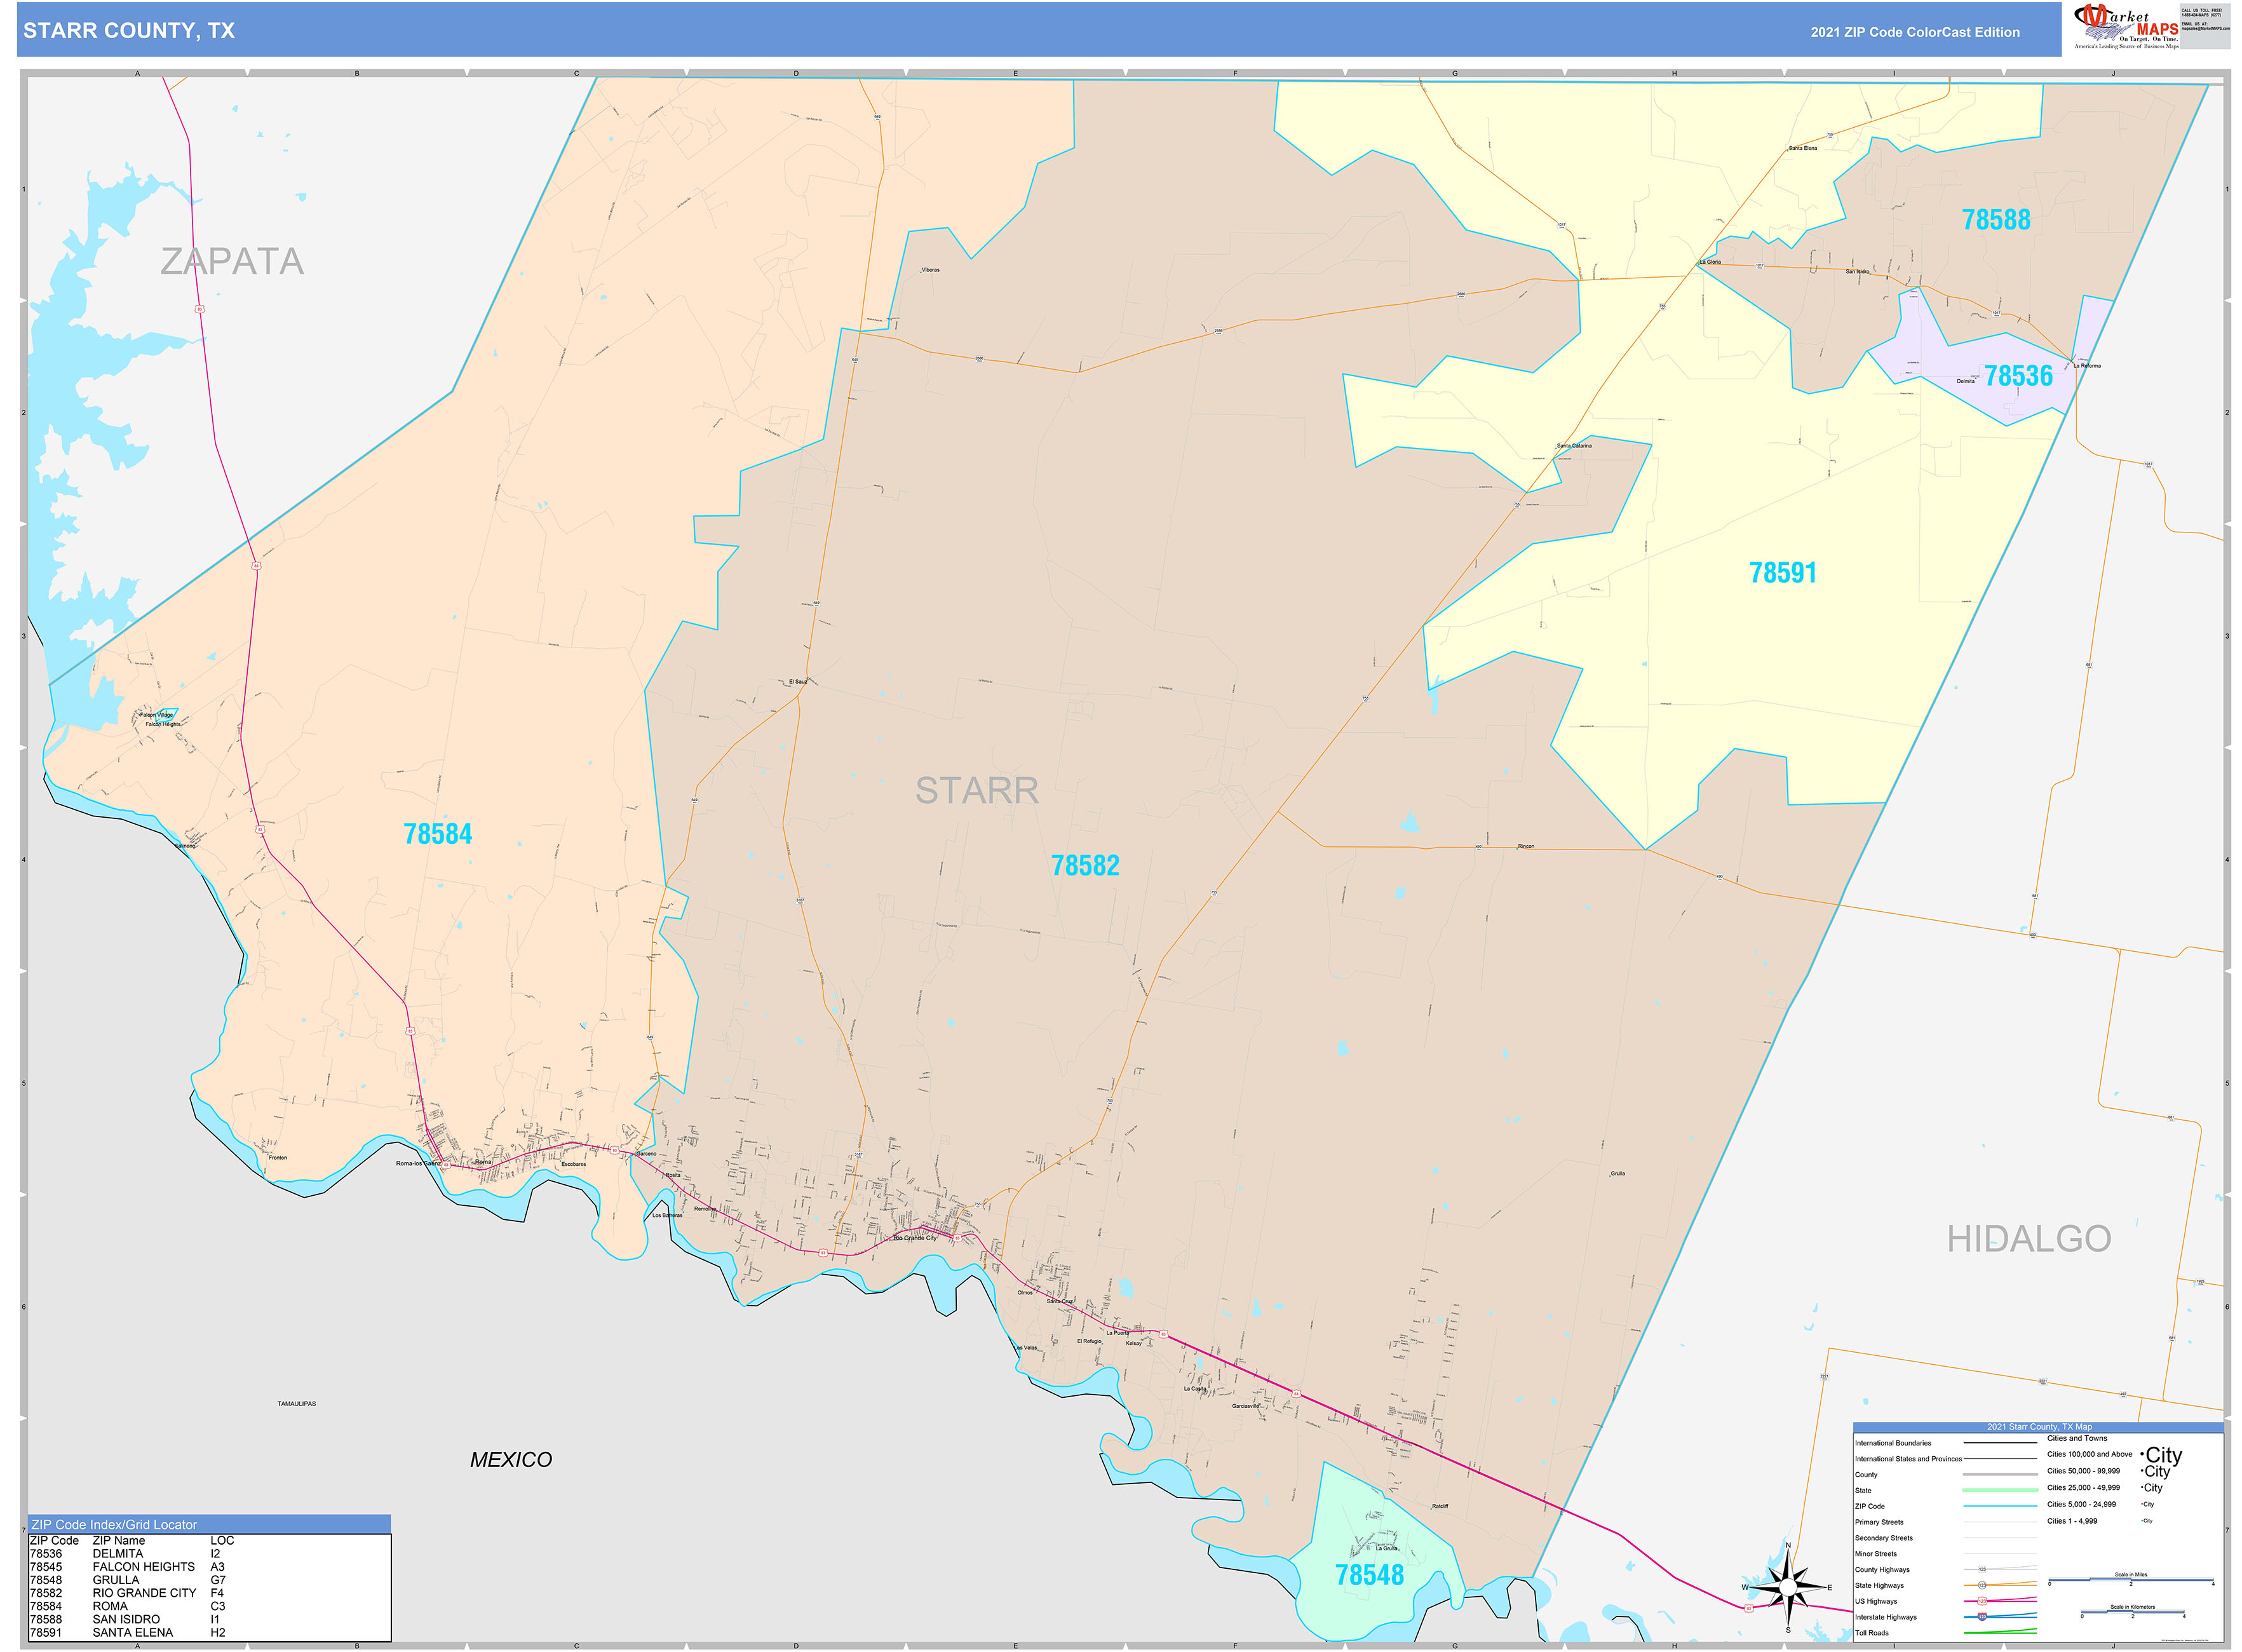Click the HIDALGO county label
This screenshot has width=2242, height=1652.
click(x=2028, y=1239)
